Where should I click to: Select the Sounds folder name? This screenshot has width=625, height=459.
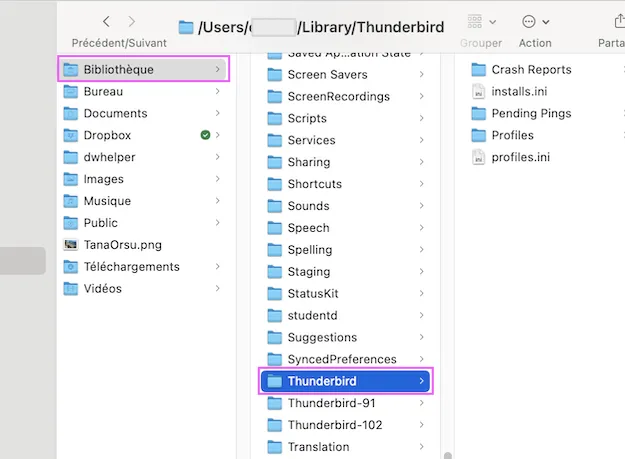coord(309,206)
